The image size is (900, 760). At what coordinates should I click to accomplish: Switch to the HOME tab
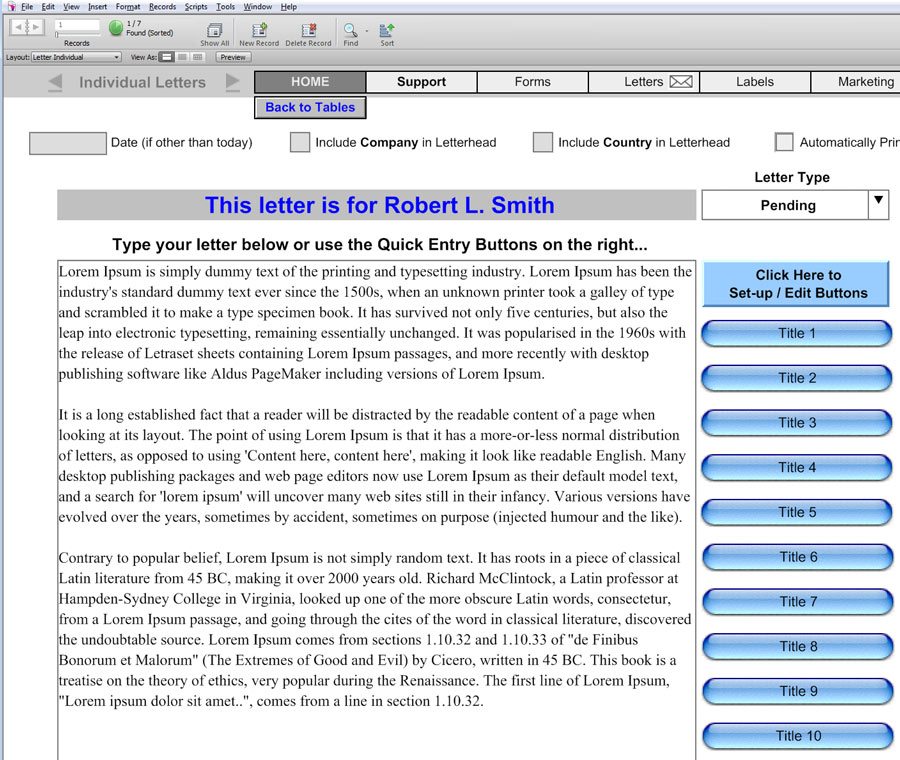point(310,82)
